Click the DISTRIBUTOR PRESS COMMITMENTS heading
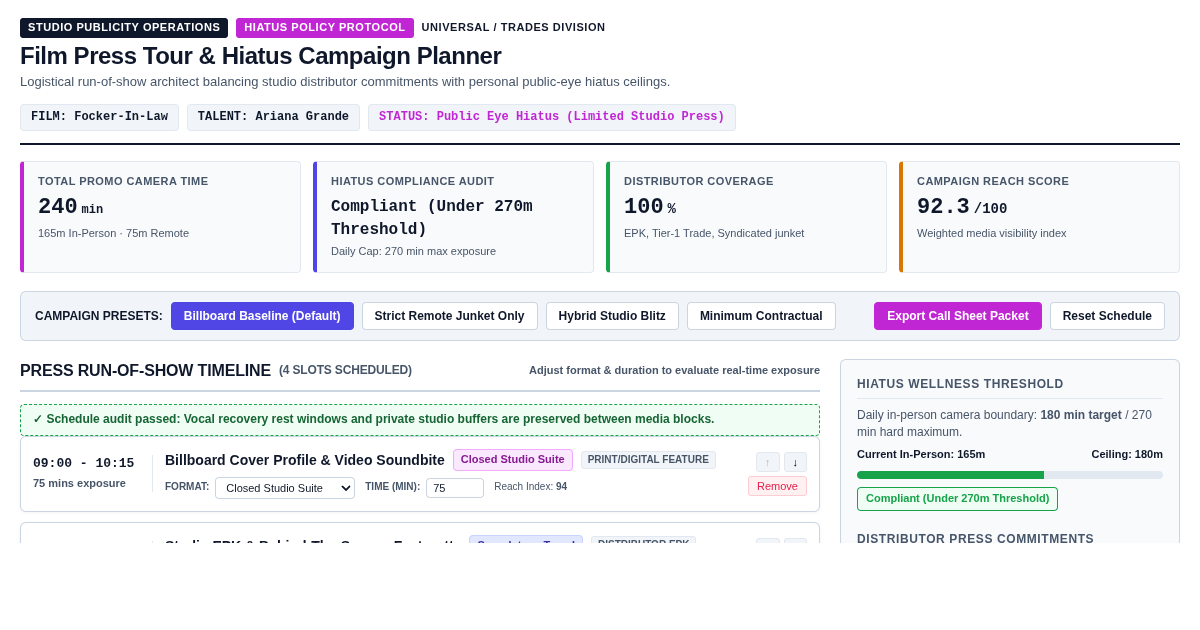The width and height of the screenshot is (1200, 630). click(975, 538)
